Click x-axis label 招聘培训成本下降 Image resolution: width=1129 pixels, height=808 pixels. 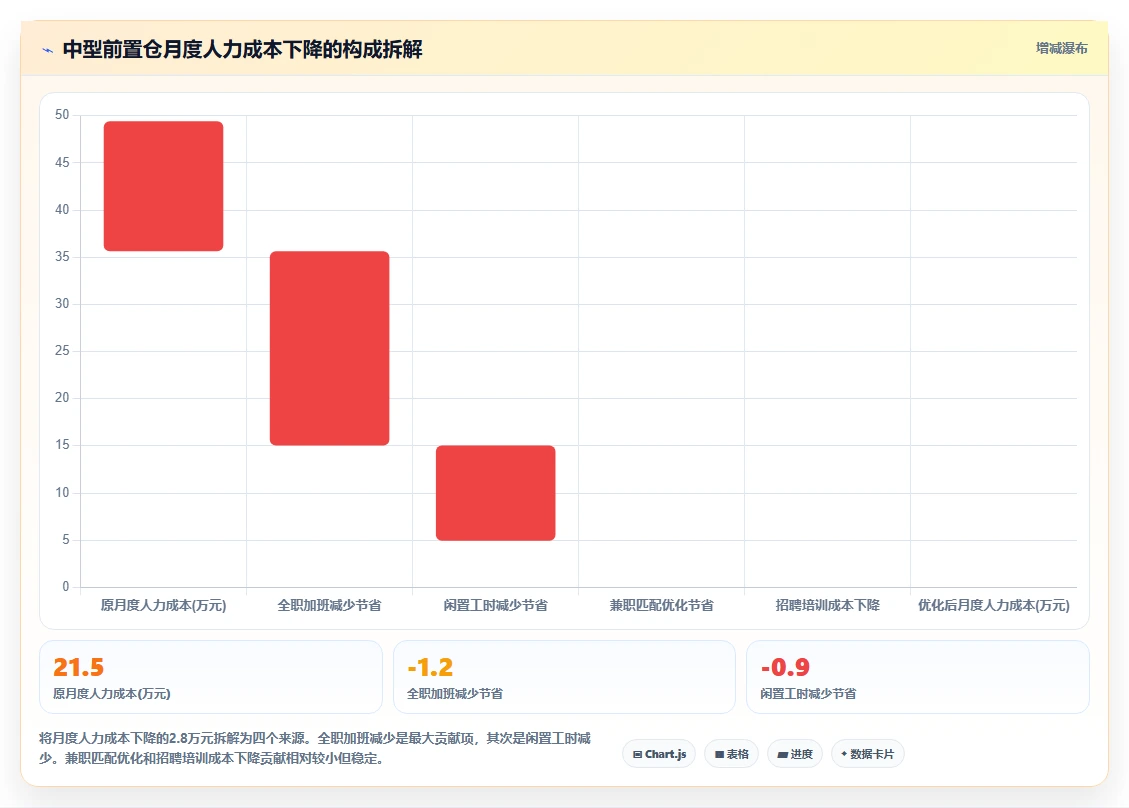tap(827, 606)
